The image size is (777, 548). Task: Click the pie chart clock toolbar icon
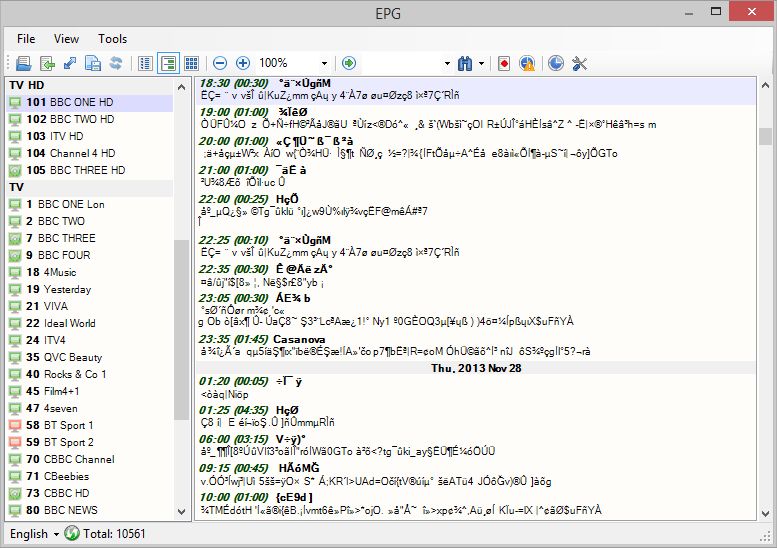[556, 63]
